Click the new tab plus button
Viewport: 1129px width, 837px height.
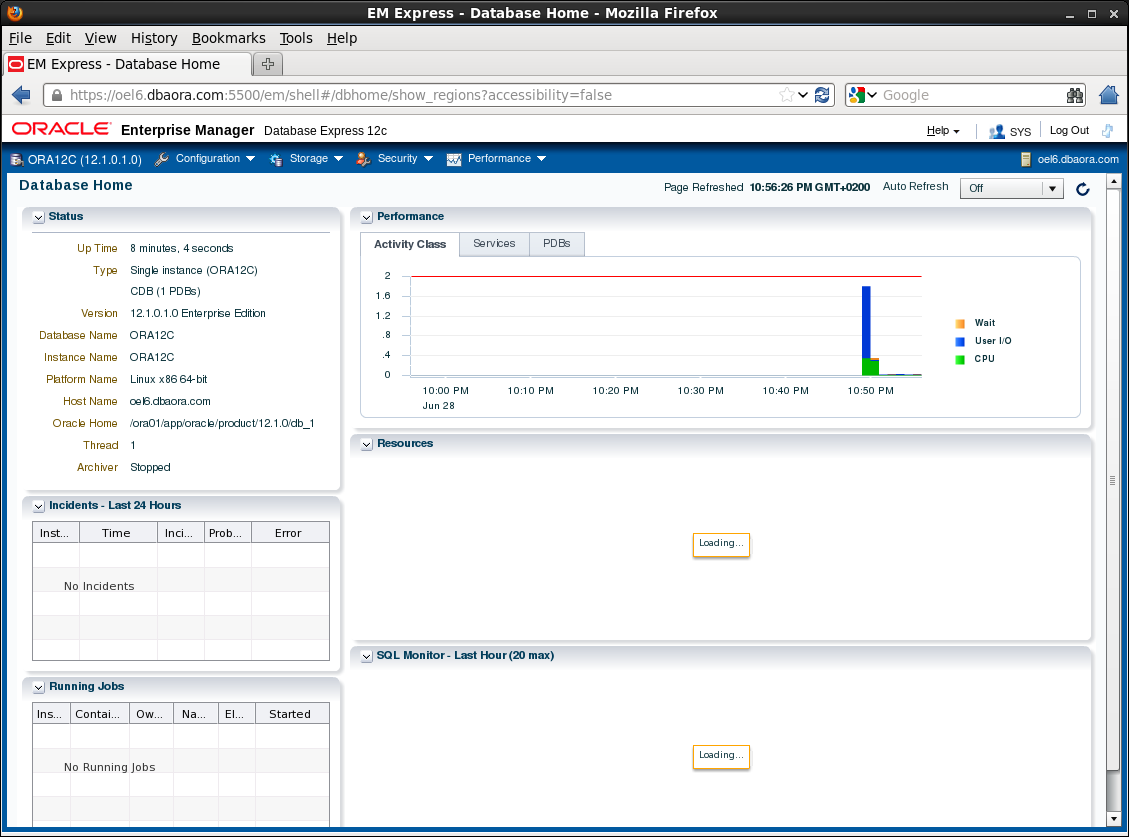tap(268, 64)
